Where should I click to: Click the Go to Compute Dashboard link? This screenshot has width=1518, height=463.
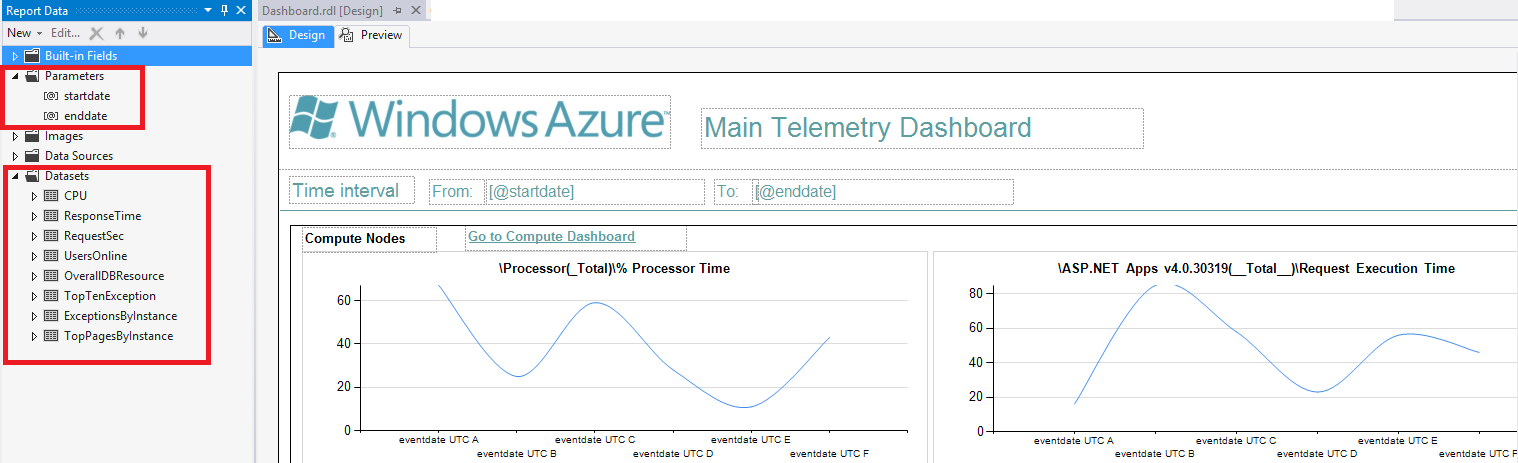coord(551,237)
